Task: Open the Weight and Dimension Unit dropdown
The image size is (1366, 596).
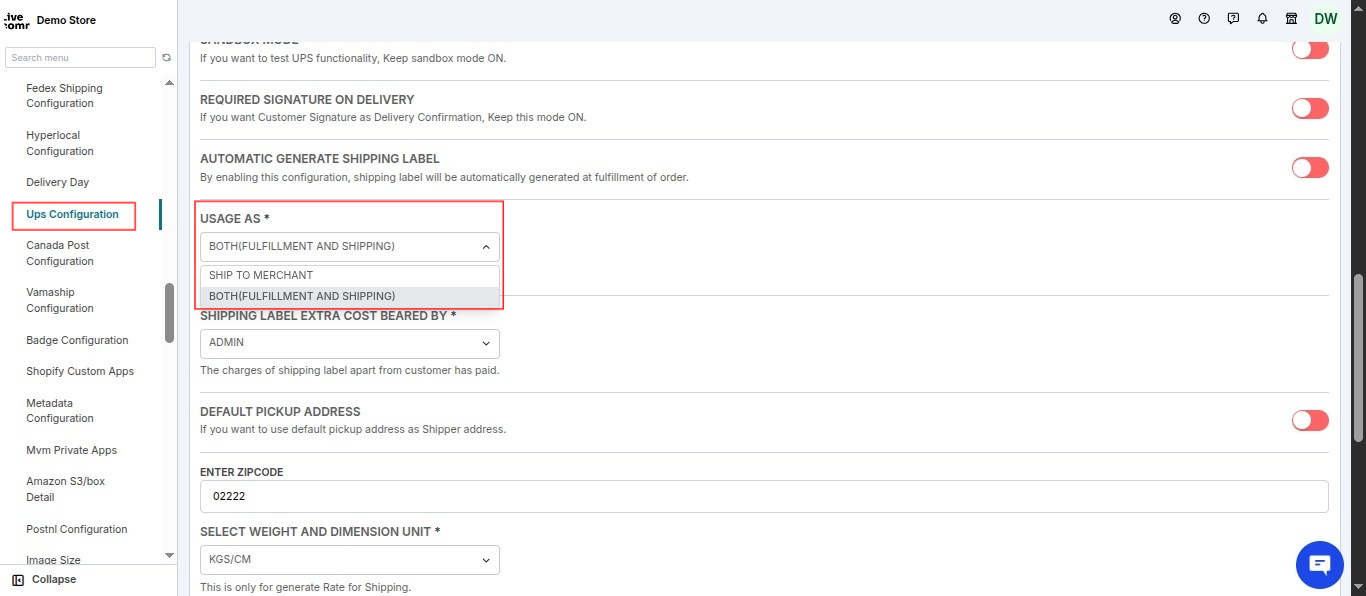Action: [x=349, y=560]
